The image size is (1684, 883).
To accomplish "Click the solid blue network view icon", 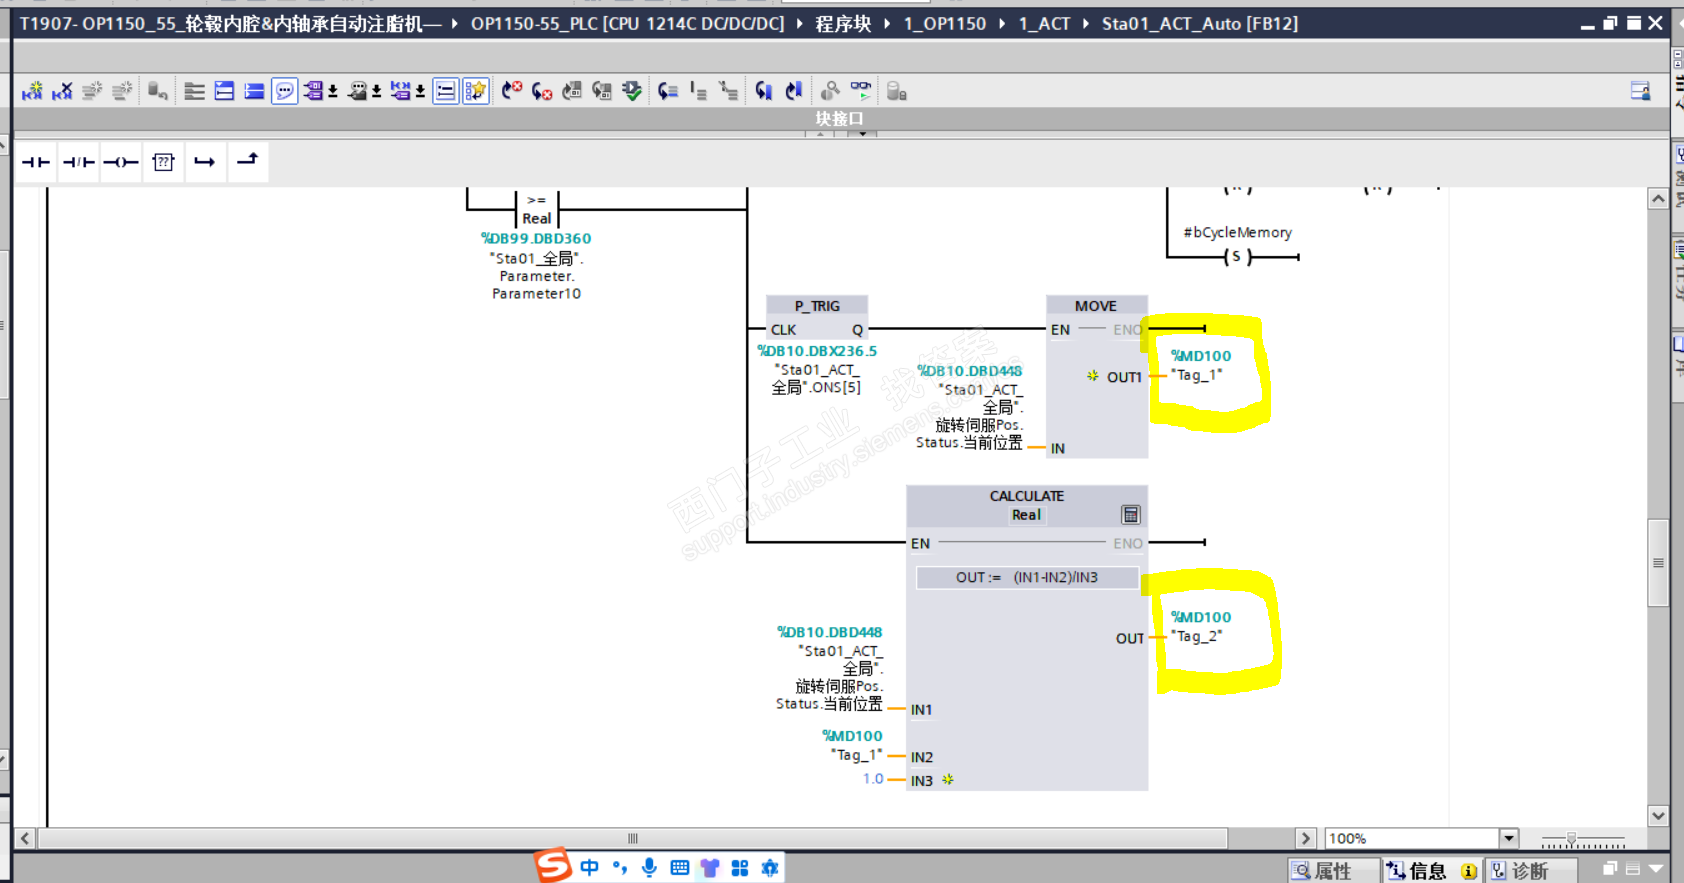I will click(x=255, y=91).
